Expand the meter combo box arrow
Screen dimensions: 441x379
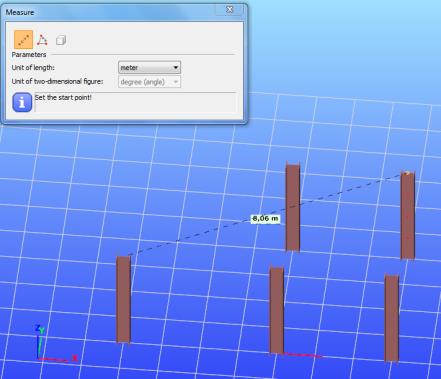pyautogui.click(x=176, y=68)
